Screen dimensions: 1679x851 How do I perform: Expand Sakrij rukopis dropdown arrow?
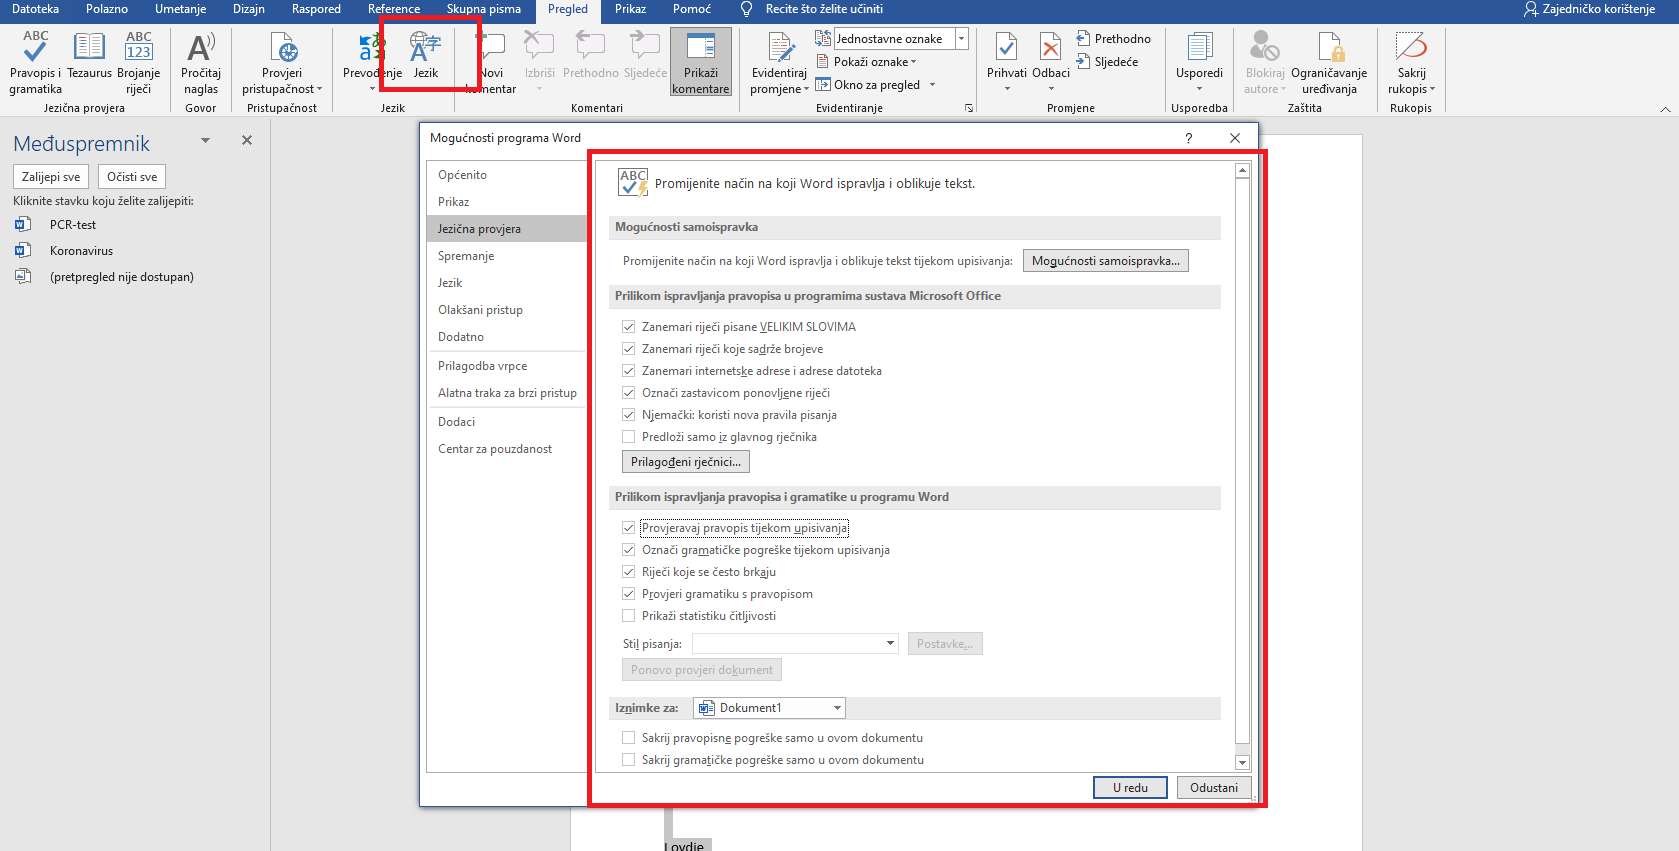click(1432, 90)
